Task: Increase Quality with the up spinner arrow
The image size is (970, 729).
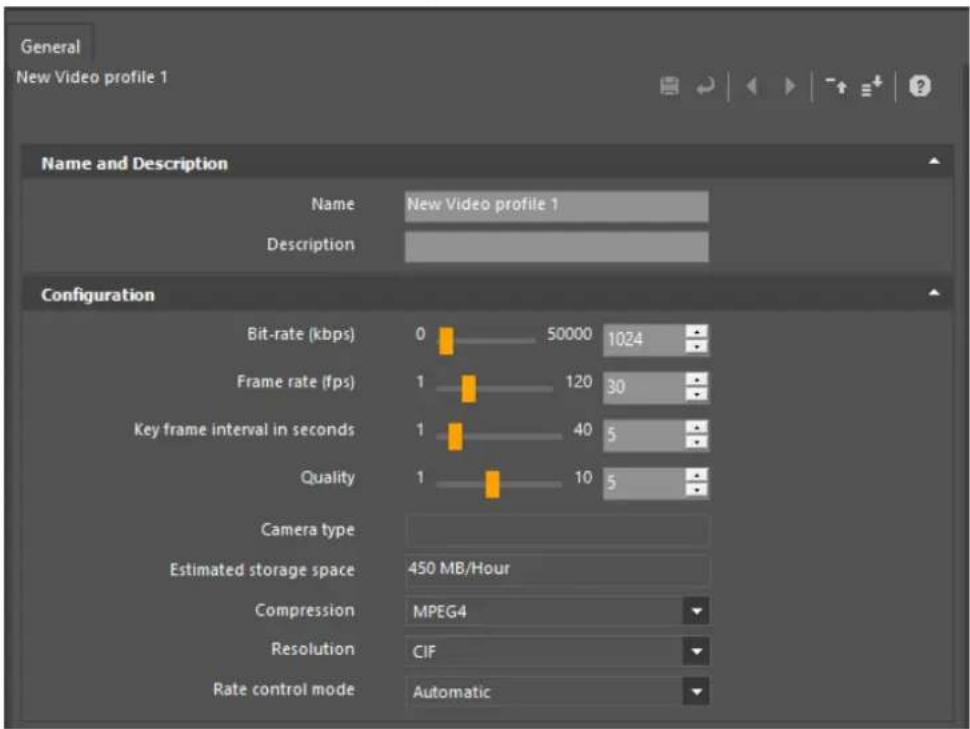Action: pyautogui.click(x=697, y=475)
